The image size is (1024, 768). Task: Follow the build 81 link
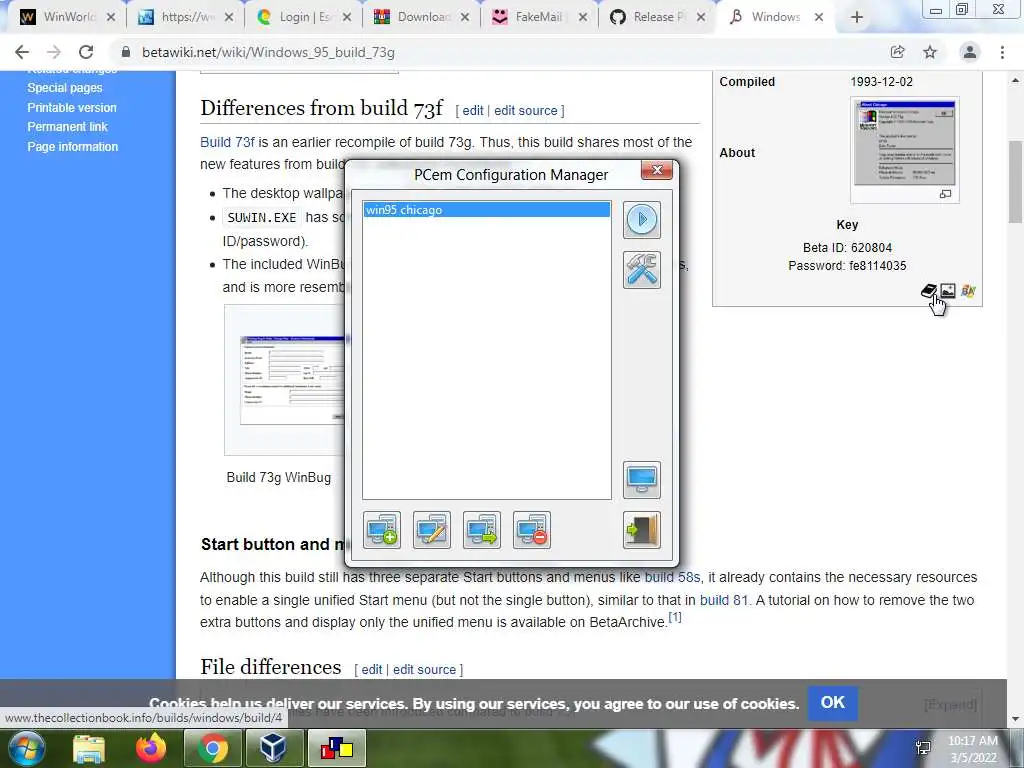coord(724,600)
